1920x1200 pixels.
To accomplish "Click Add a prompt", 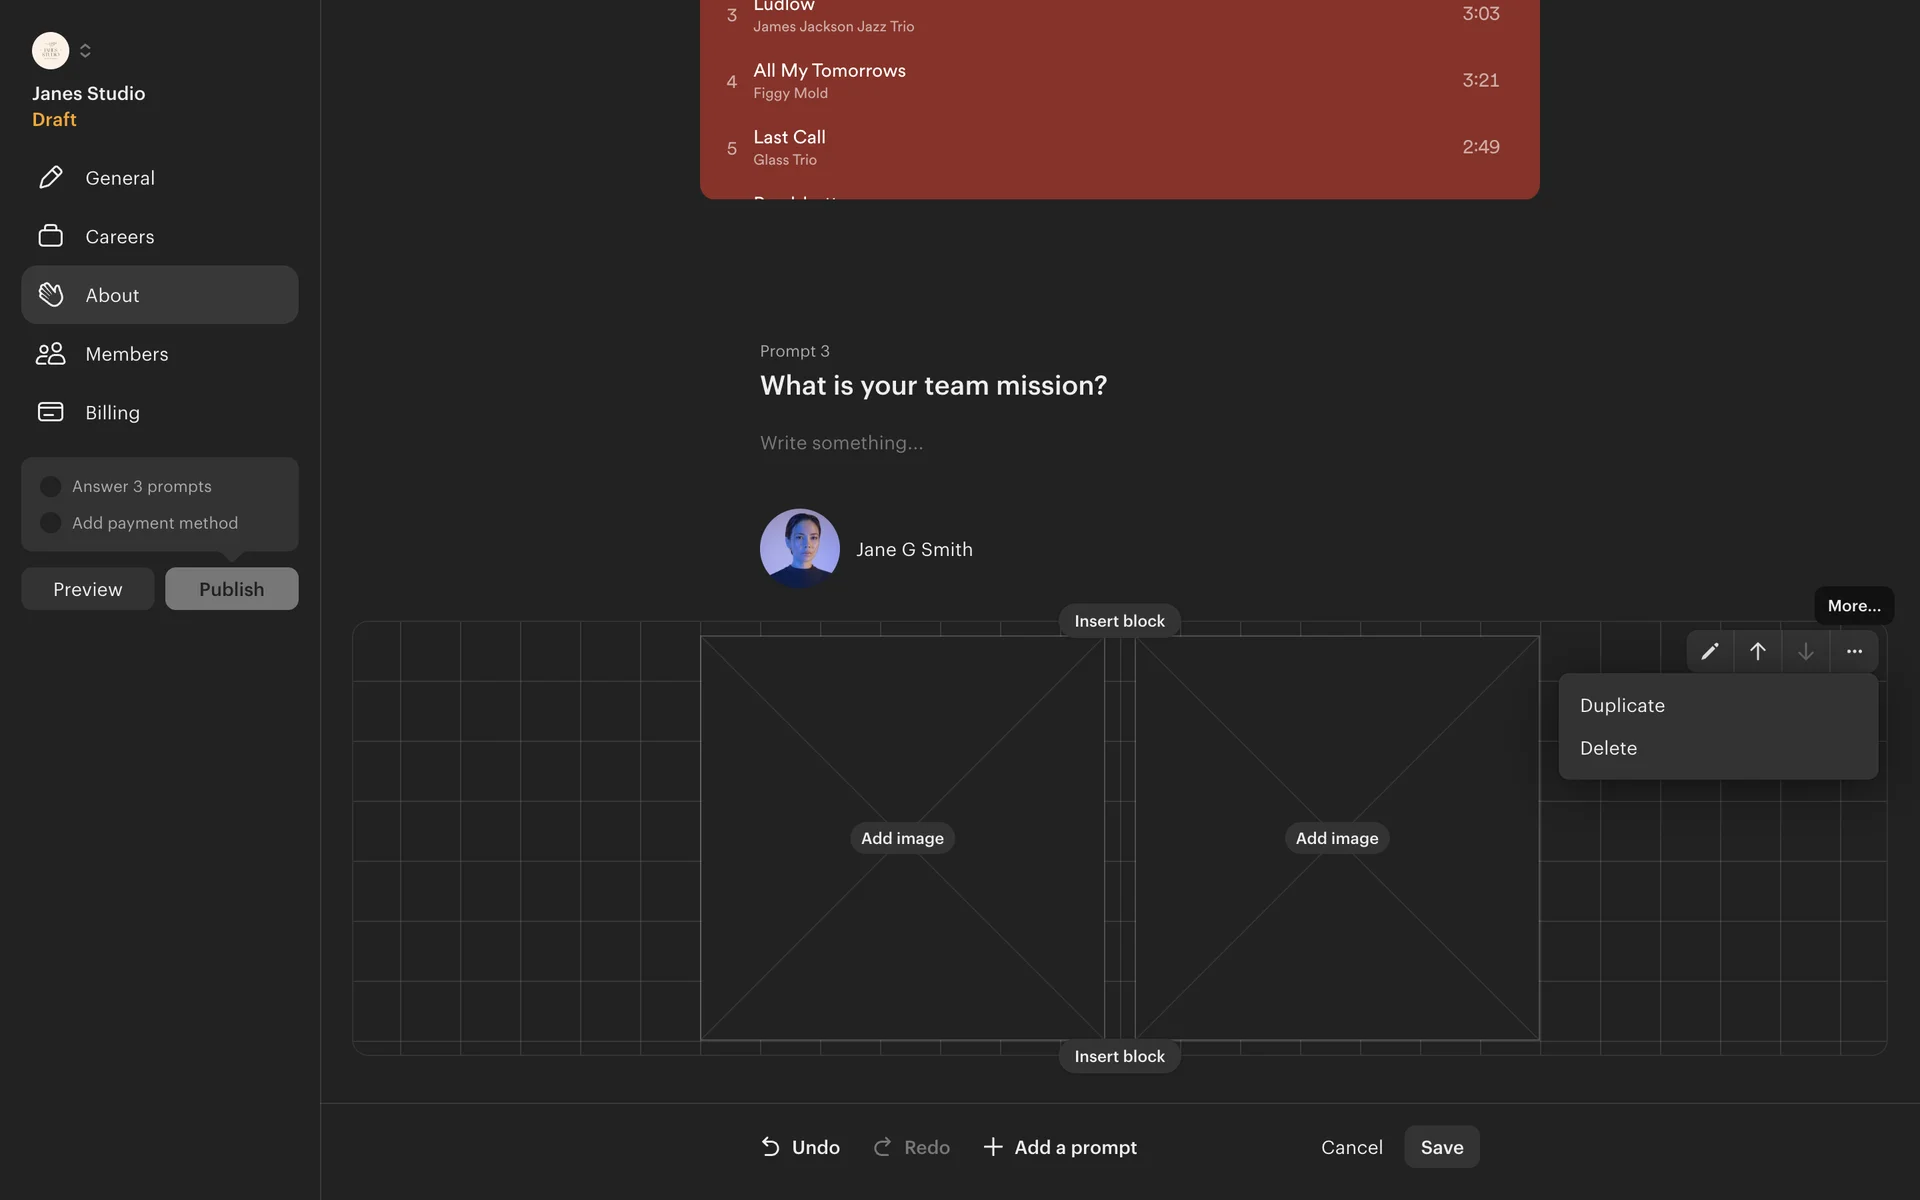I will [x=1060, y=1147].
